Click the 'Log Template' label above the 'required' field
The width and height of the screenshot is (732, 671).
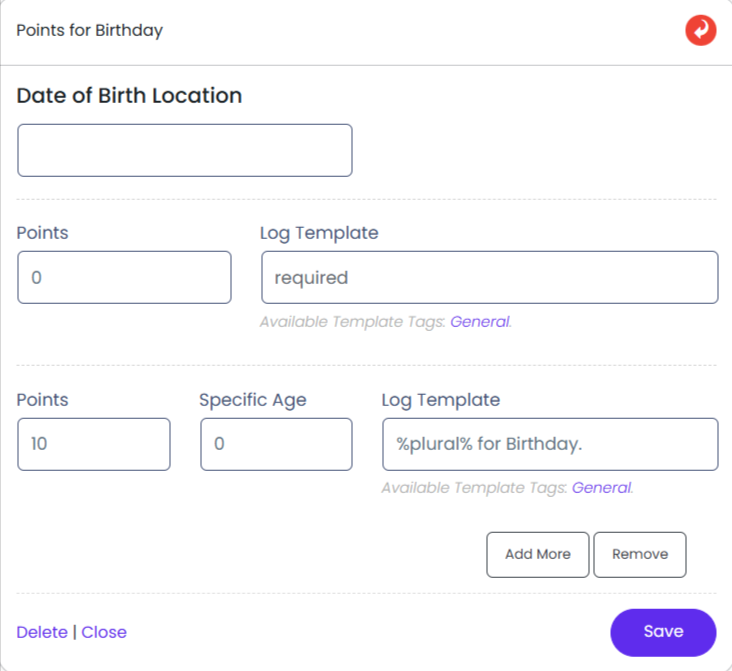(319, 233)
